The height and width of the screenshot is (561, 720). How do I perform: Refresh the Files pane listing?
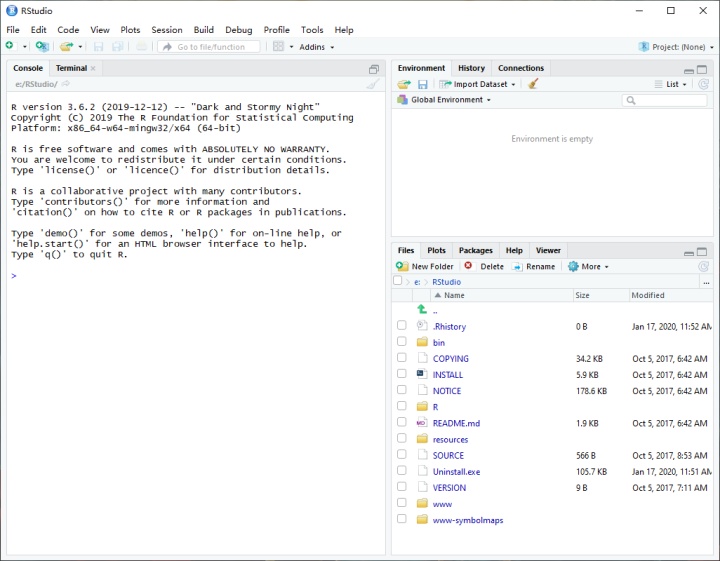click(x=703, y=266)
